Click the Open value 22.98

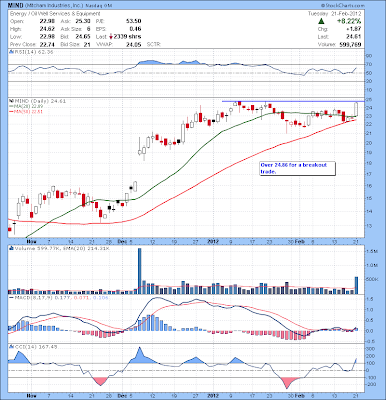47,21
